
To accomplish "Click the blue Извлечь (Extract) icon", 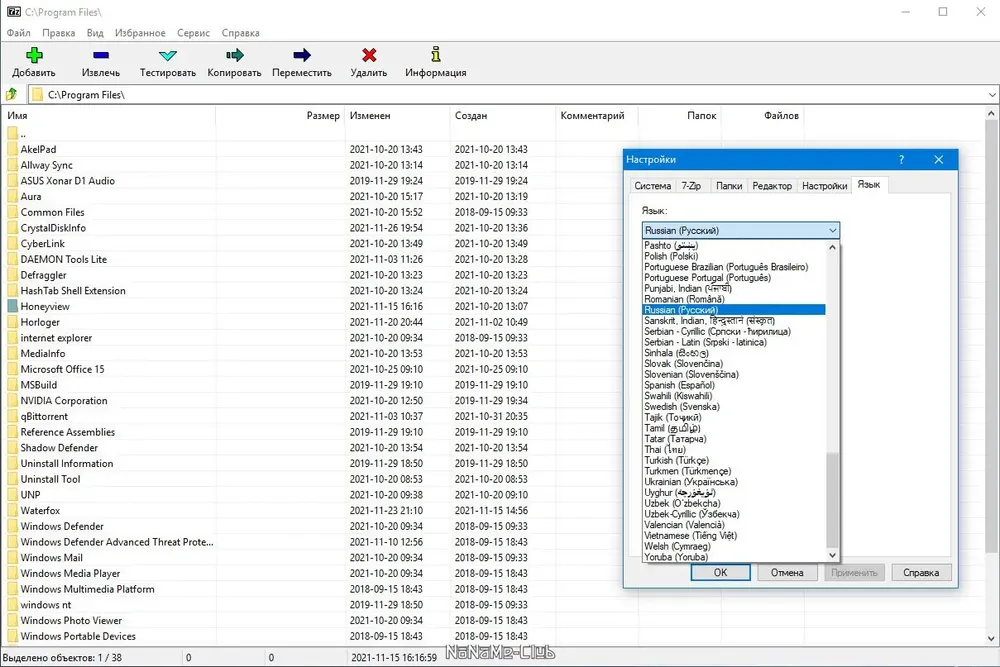I will point(101,55).
